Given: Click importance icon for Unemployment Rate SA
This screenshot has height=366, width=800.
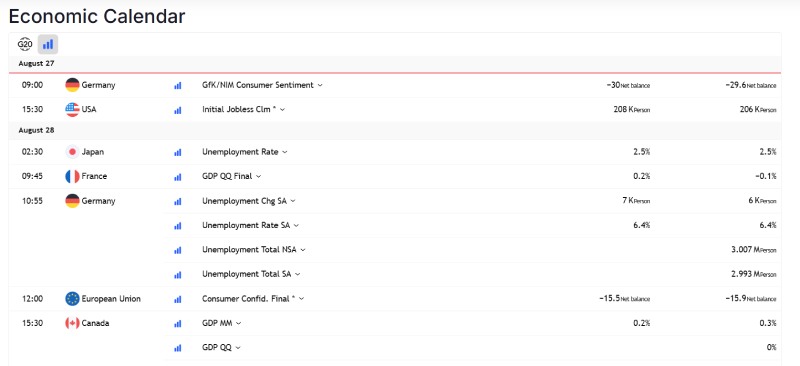Looking at the screenshot, I should click(178, 226).
